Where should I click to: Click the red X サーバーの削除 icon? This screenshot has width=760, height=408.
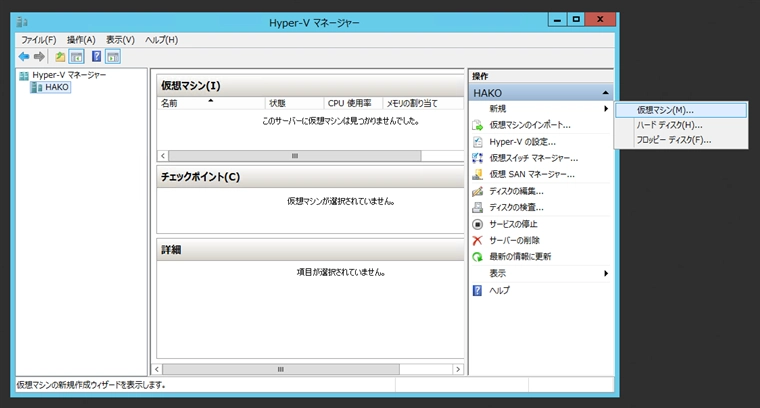477,240
